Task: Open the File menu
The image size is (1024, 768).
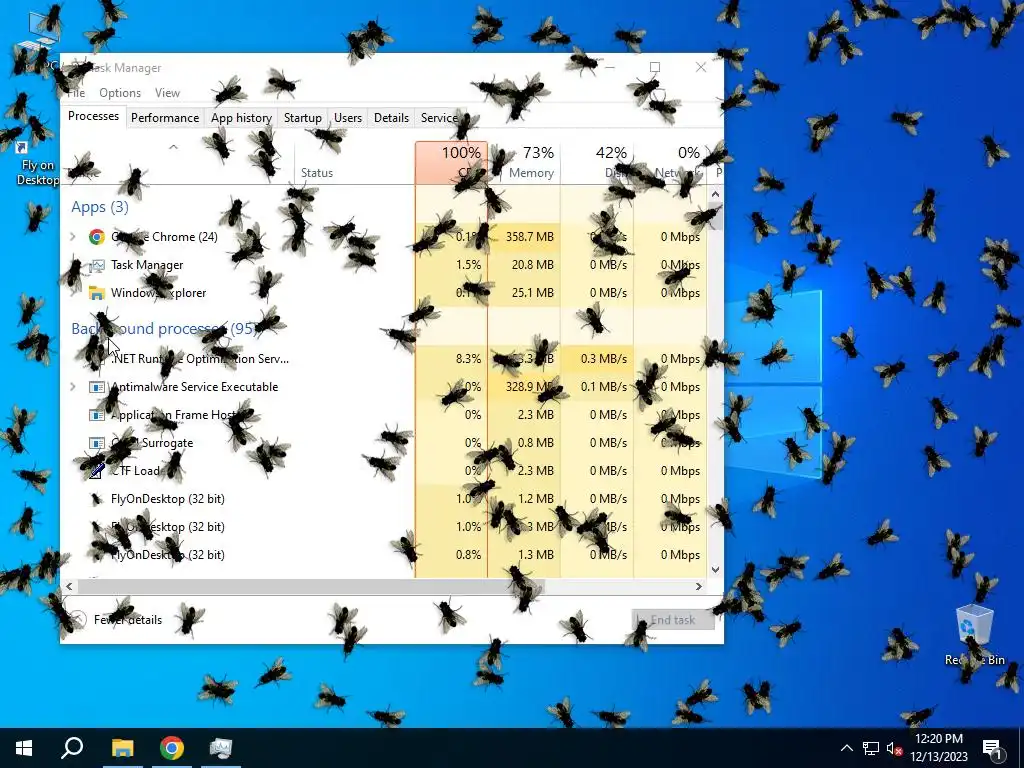Action: 76,93
